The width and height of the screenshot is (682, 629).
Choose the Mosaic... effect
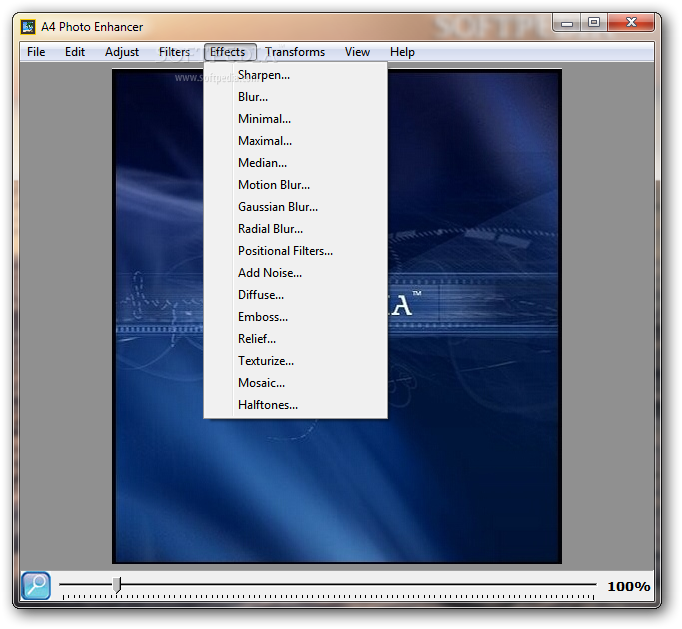295,383
